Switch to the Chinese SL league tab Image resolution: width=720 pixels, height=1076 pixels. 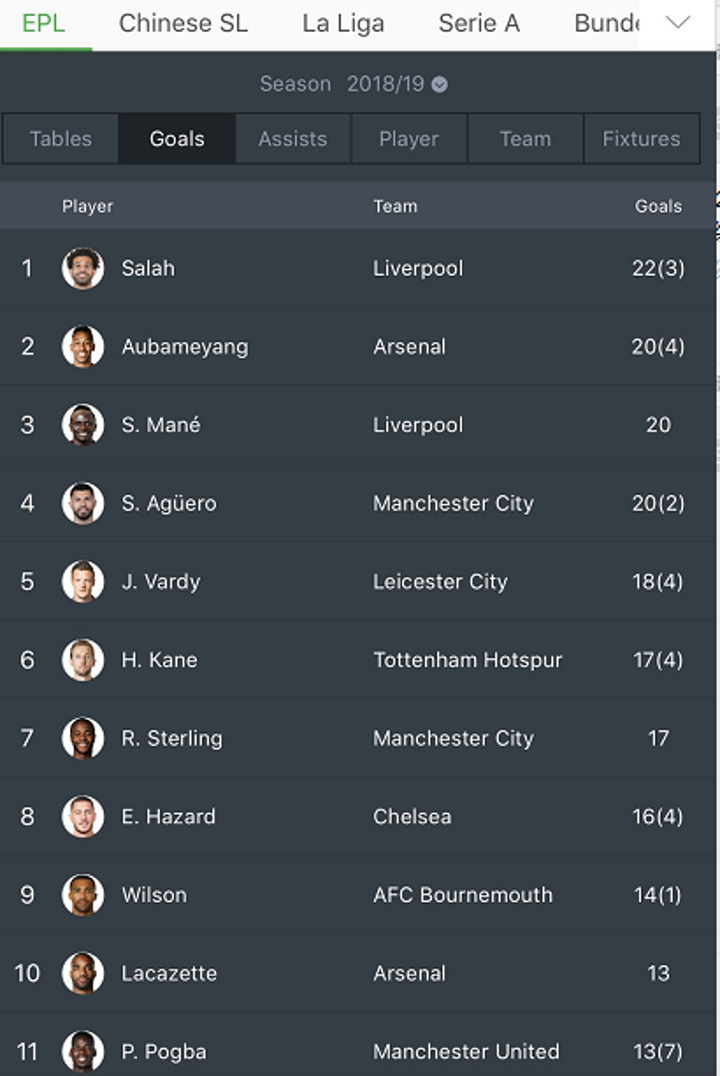[x=183, y=24]
